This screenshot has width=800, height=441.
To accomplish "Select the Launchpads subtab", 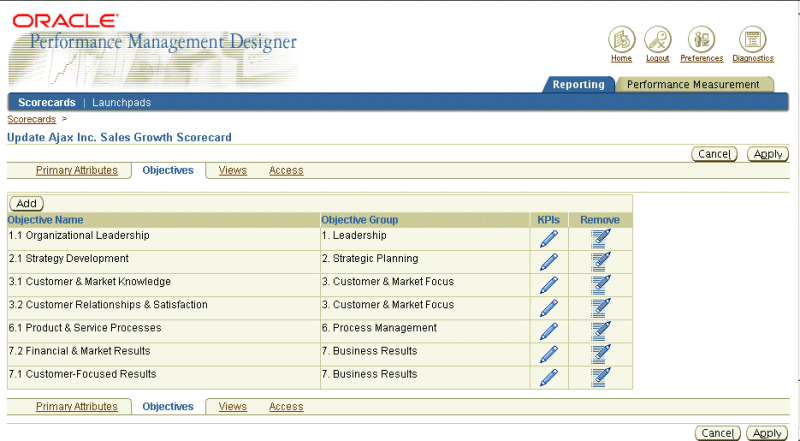I will click(121, 103).
